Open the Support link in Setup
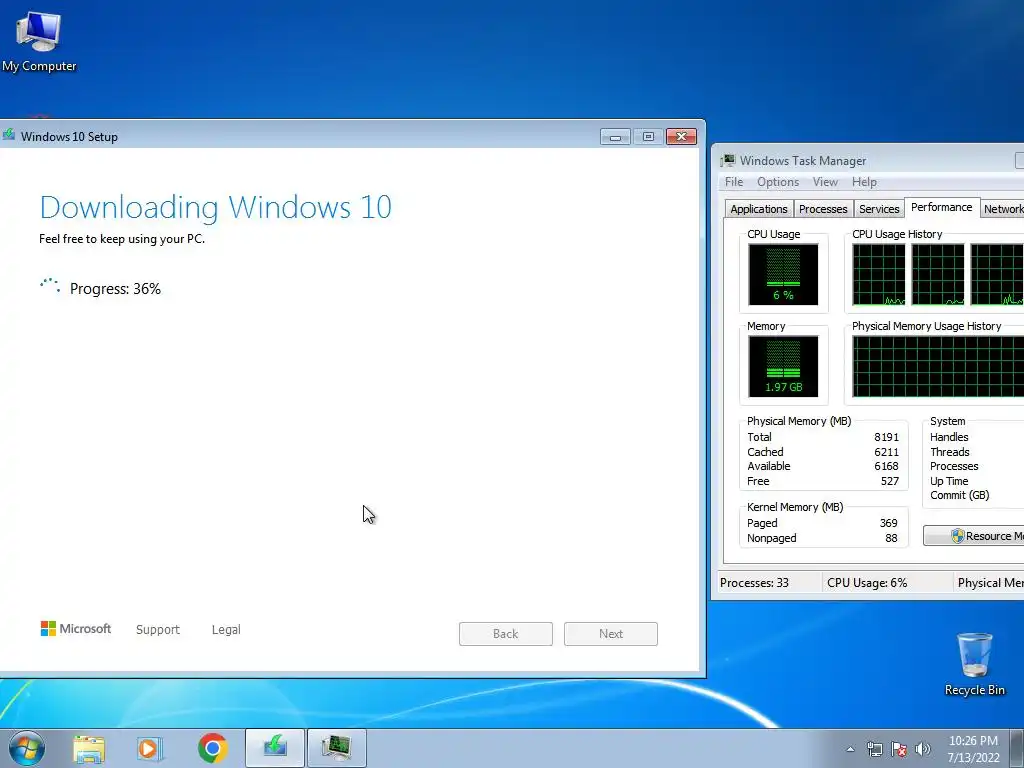 point(157,630)
